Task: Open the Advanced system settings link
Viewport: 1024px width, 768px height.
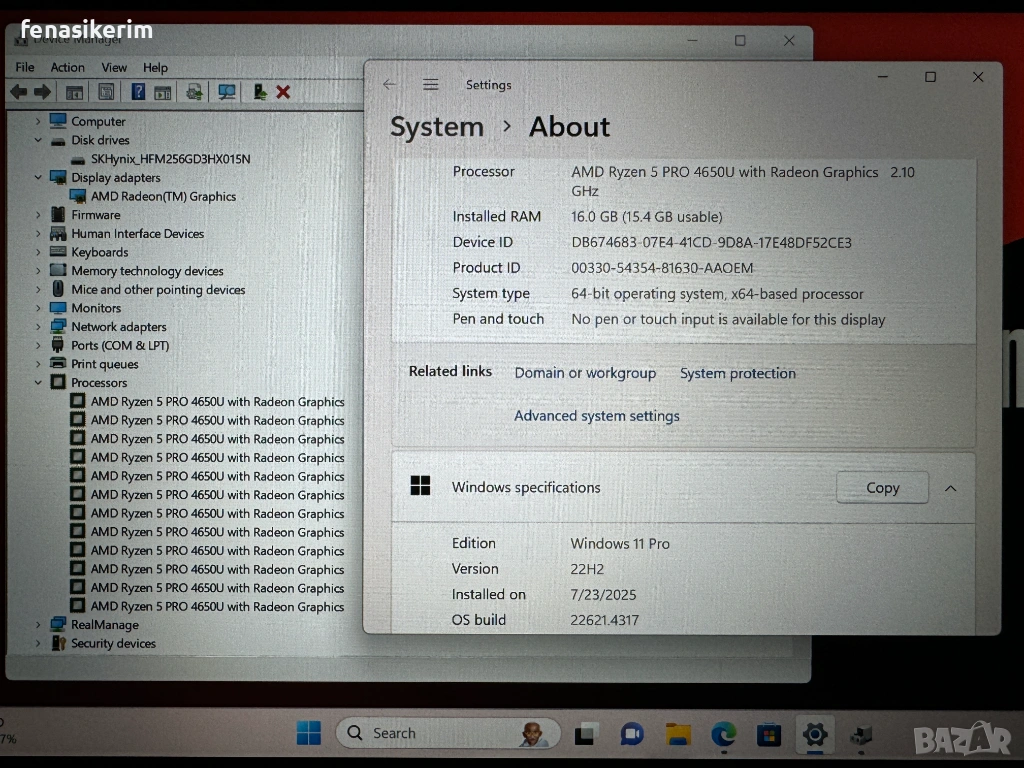Action: coord(596,416)
